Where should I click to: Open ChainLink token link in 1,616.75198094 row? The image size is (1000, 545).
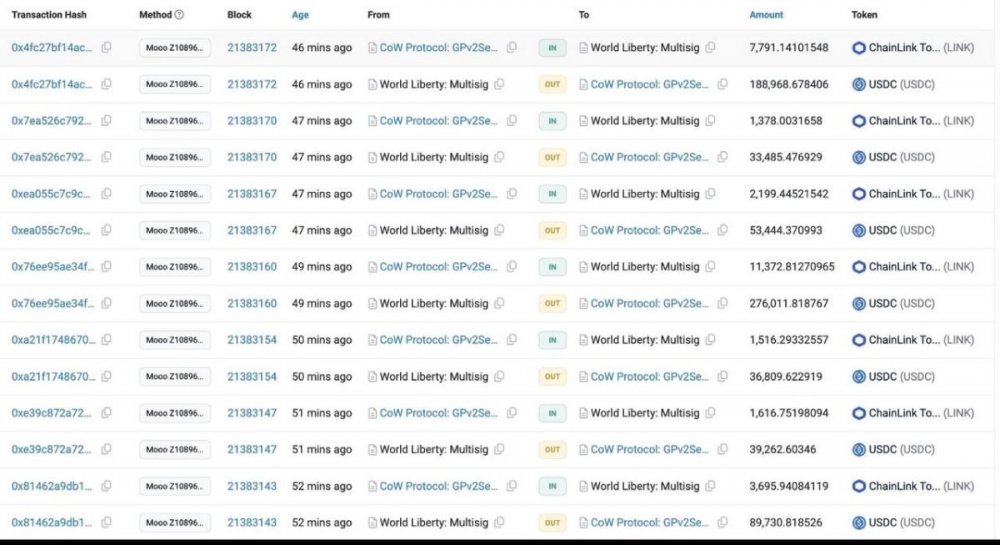click(904, 413)
